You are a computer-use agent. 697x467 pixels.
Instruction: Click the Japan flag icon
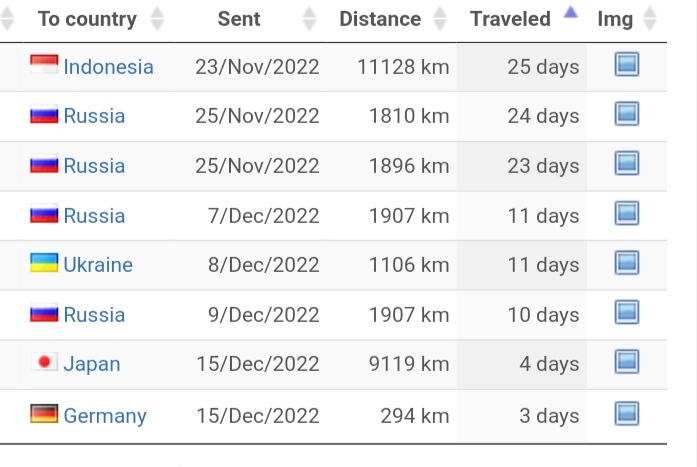(x=44, y=362)
